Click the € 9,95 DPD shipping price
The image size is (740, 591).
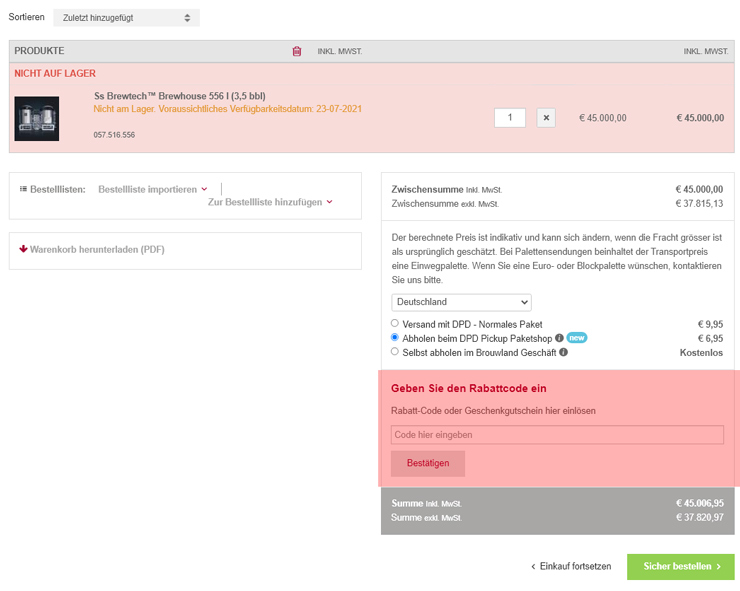pyautogui.click(x=710, y=324)
